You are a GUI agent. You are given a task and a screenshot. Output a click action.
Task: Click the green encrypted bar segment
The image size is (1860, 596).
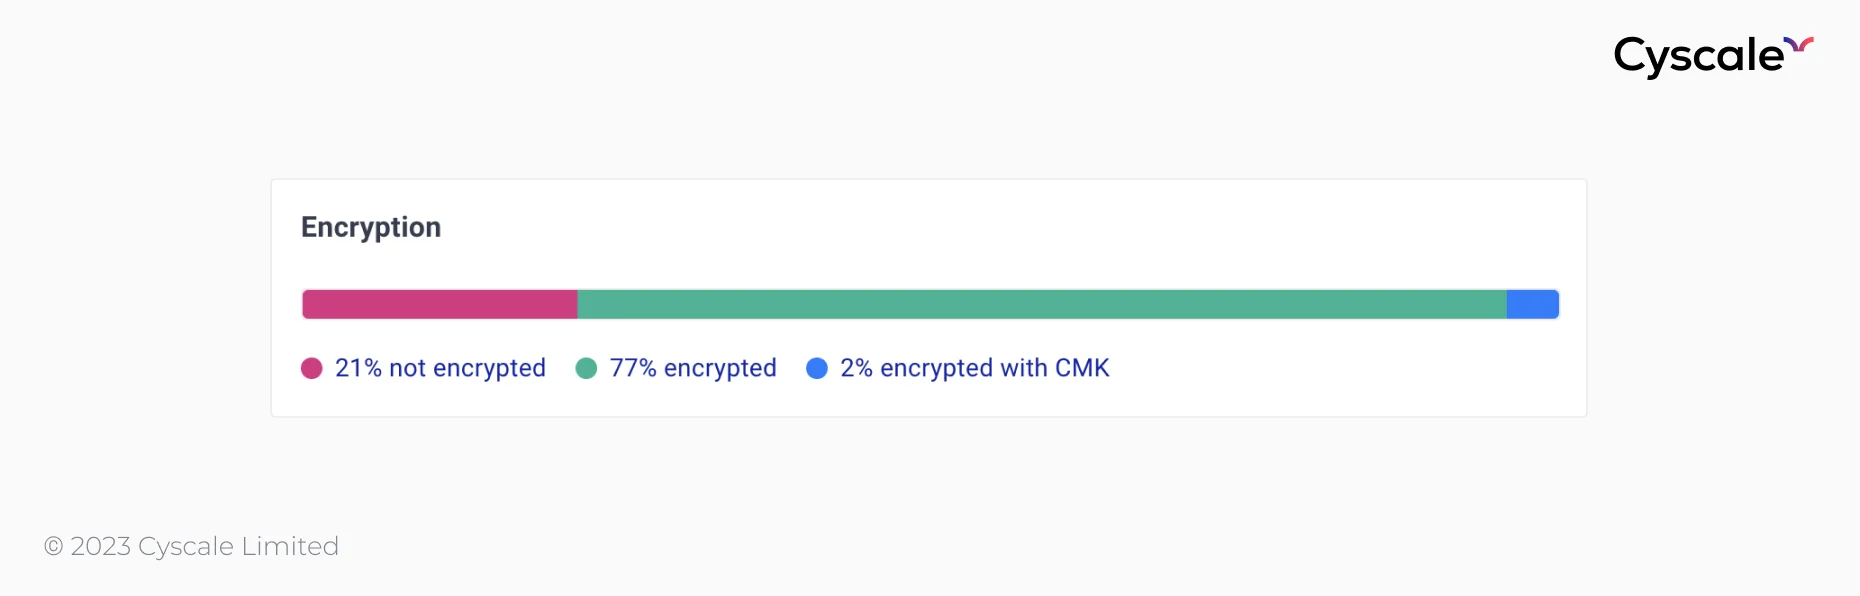point(1042,304)
